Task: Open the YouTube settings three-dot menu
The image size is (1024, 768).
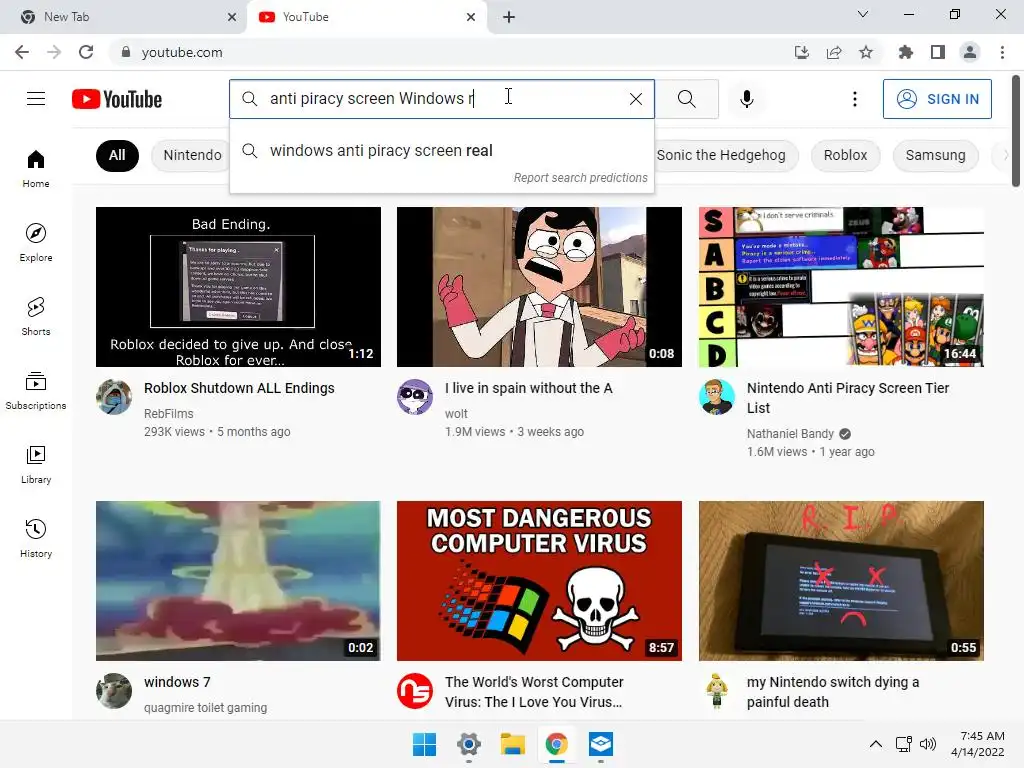Action: click(854, 99)
